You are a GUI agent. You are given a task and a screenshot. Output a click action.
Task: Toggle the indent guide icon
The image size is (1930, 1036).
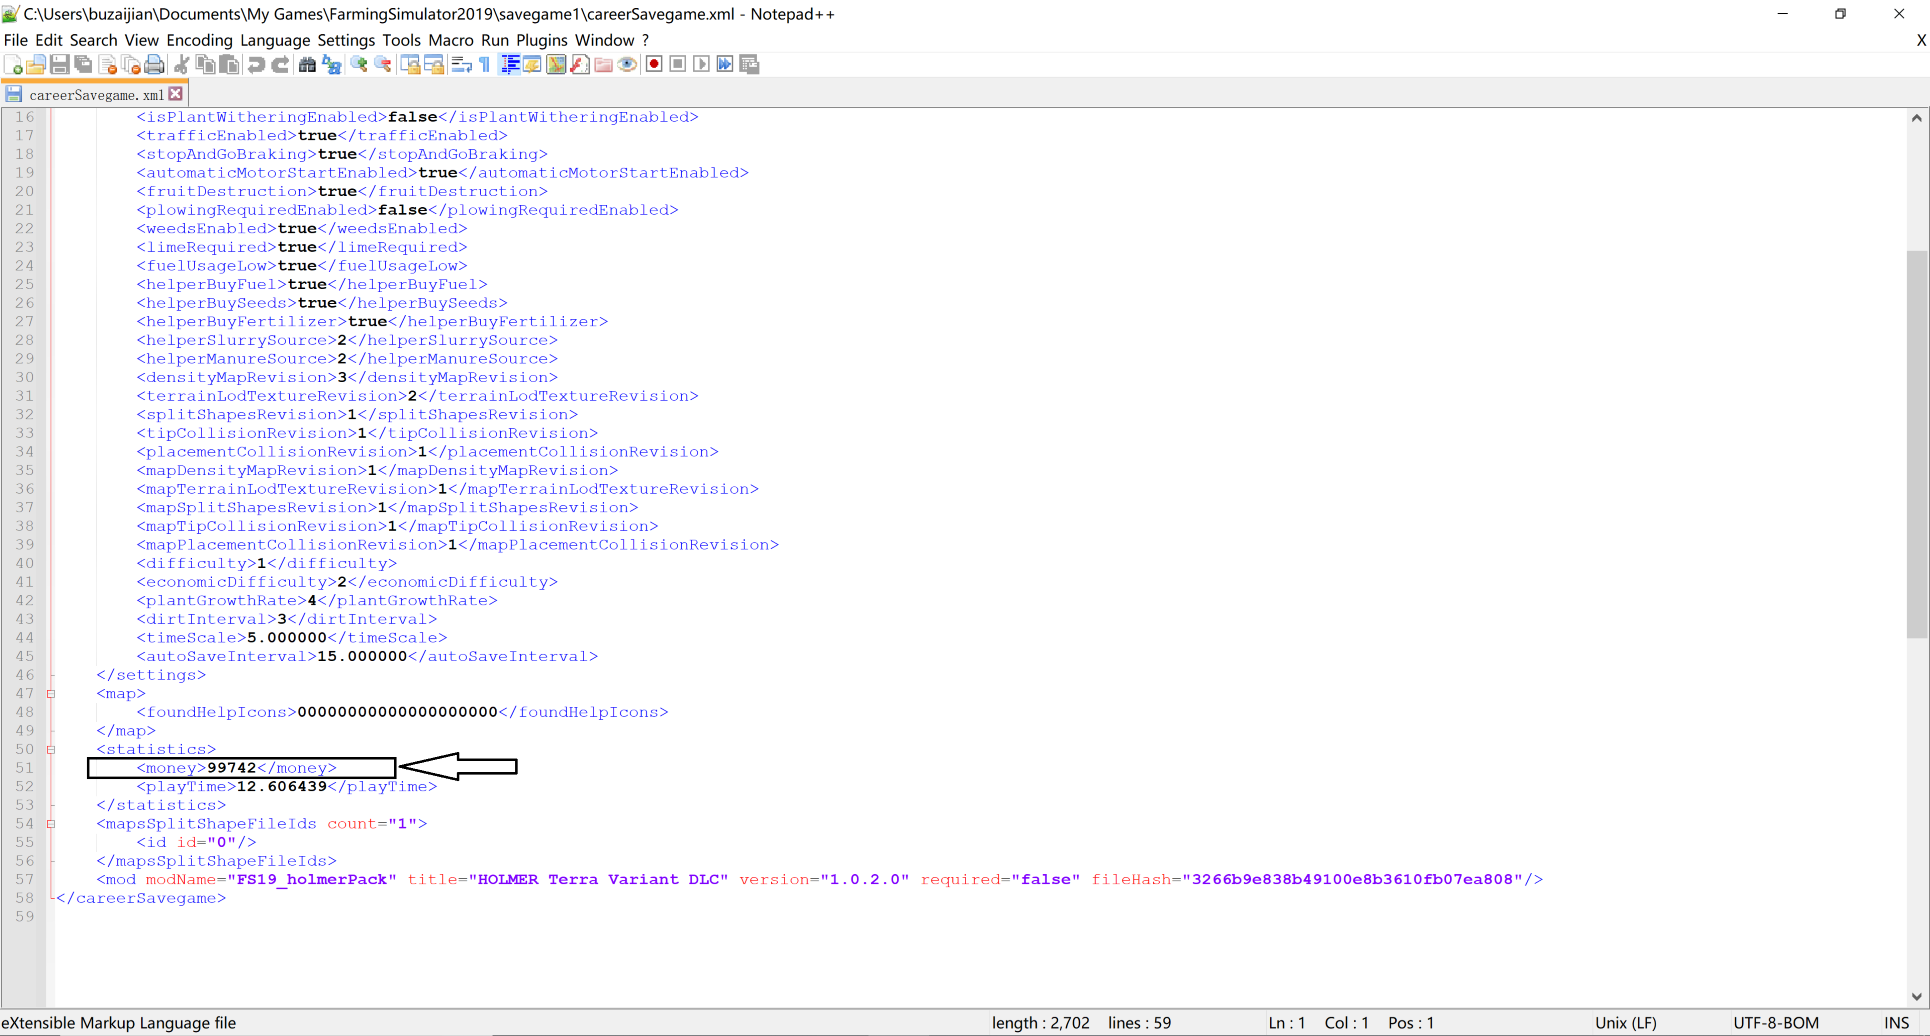[509, 65]
